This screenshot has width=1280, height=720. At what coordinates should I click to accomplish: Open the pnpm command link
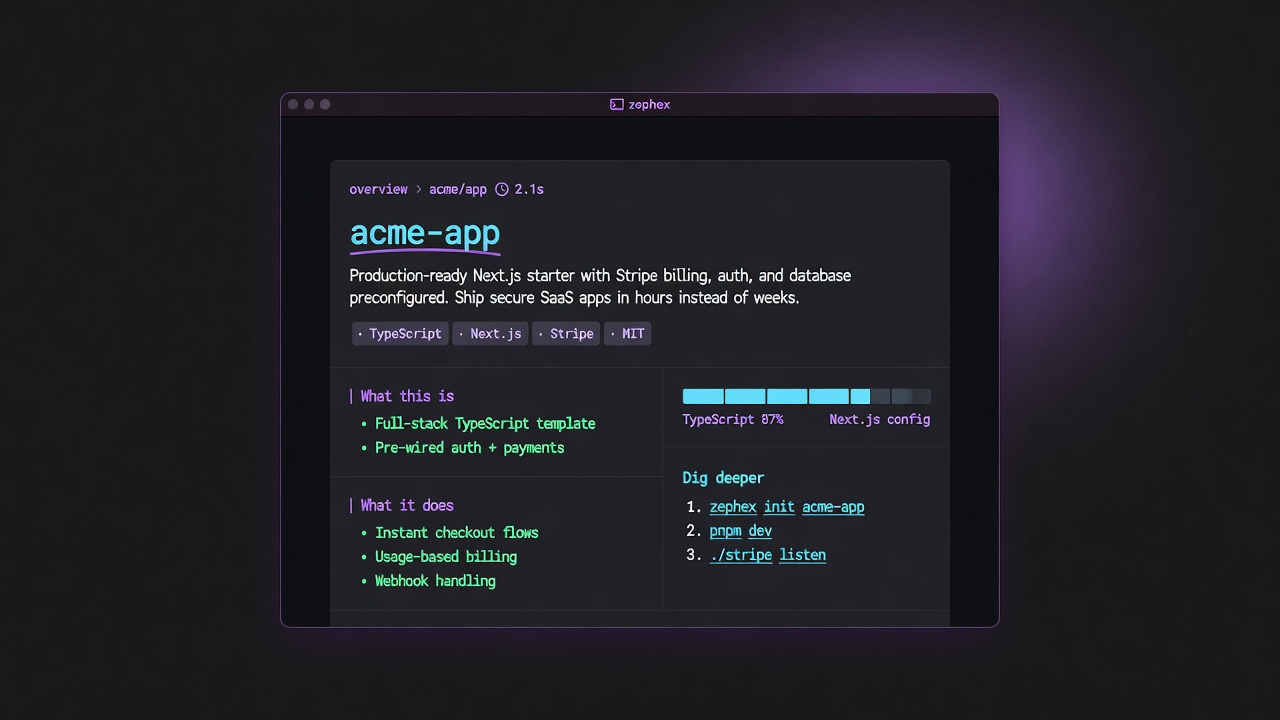pyautogui.click(x=725, y=531)
